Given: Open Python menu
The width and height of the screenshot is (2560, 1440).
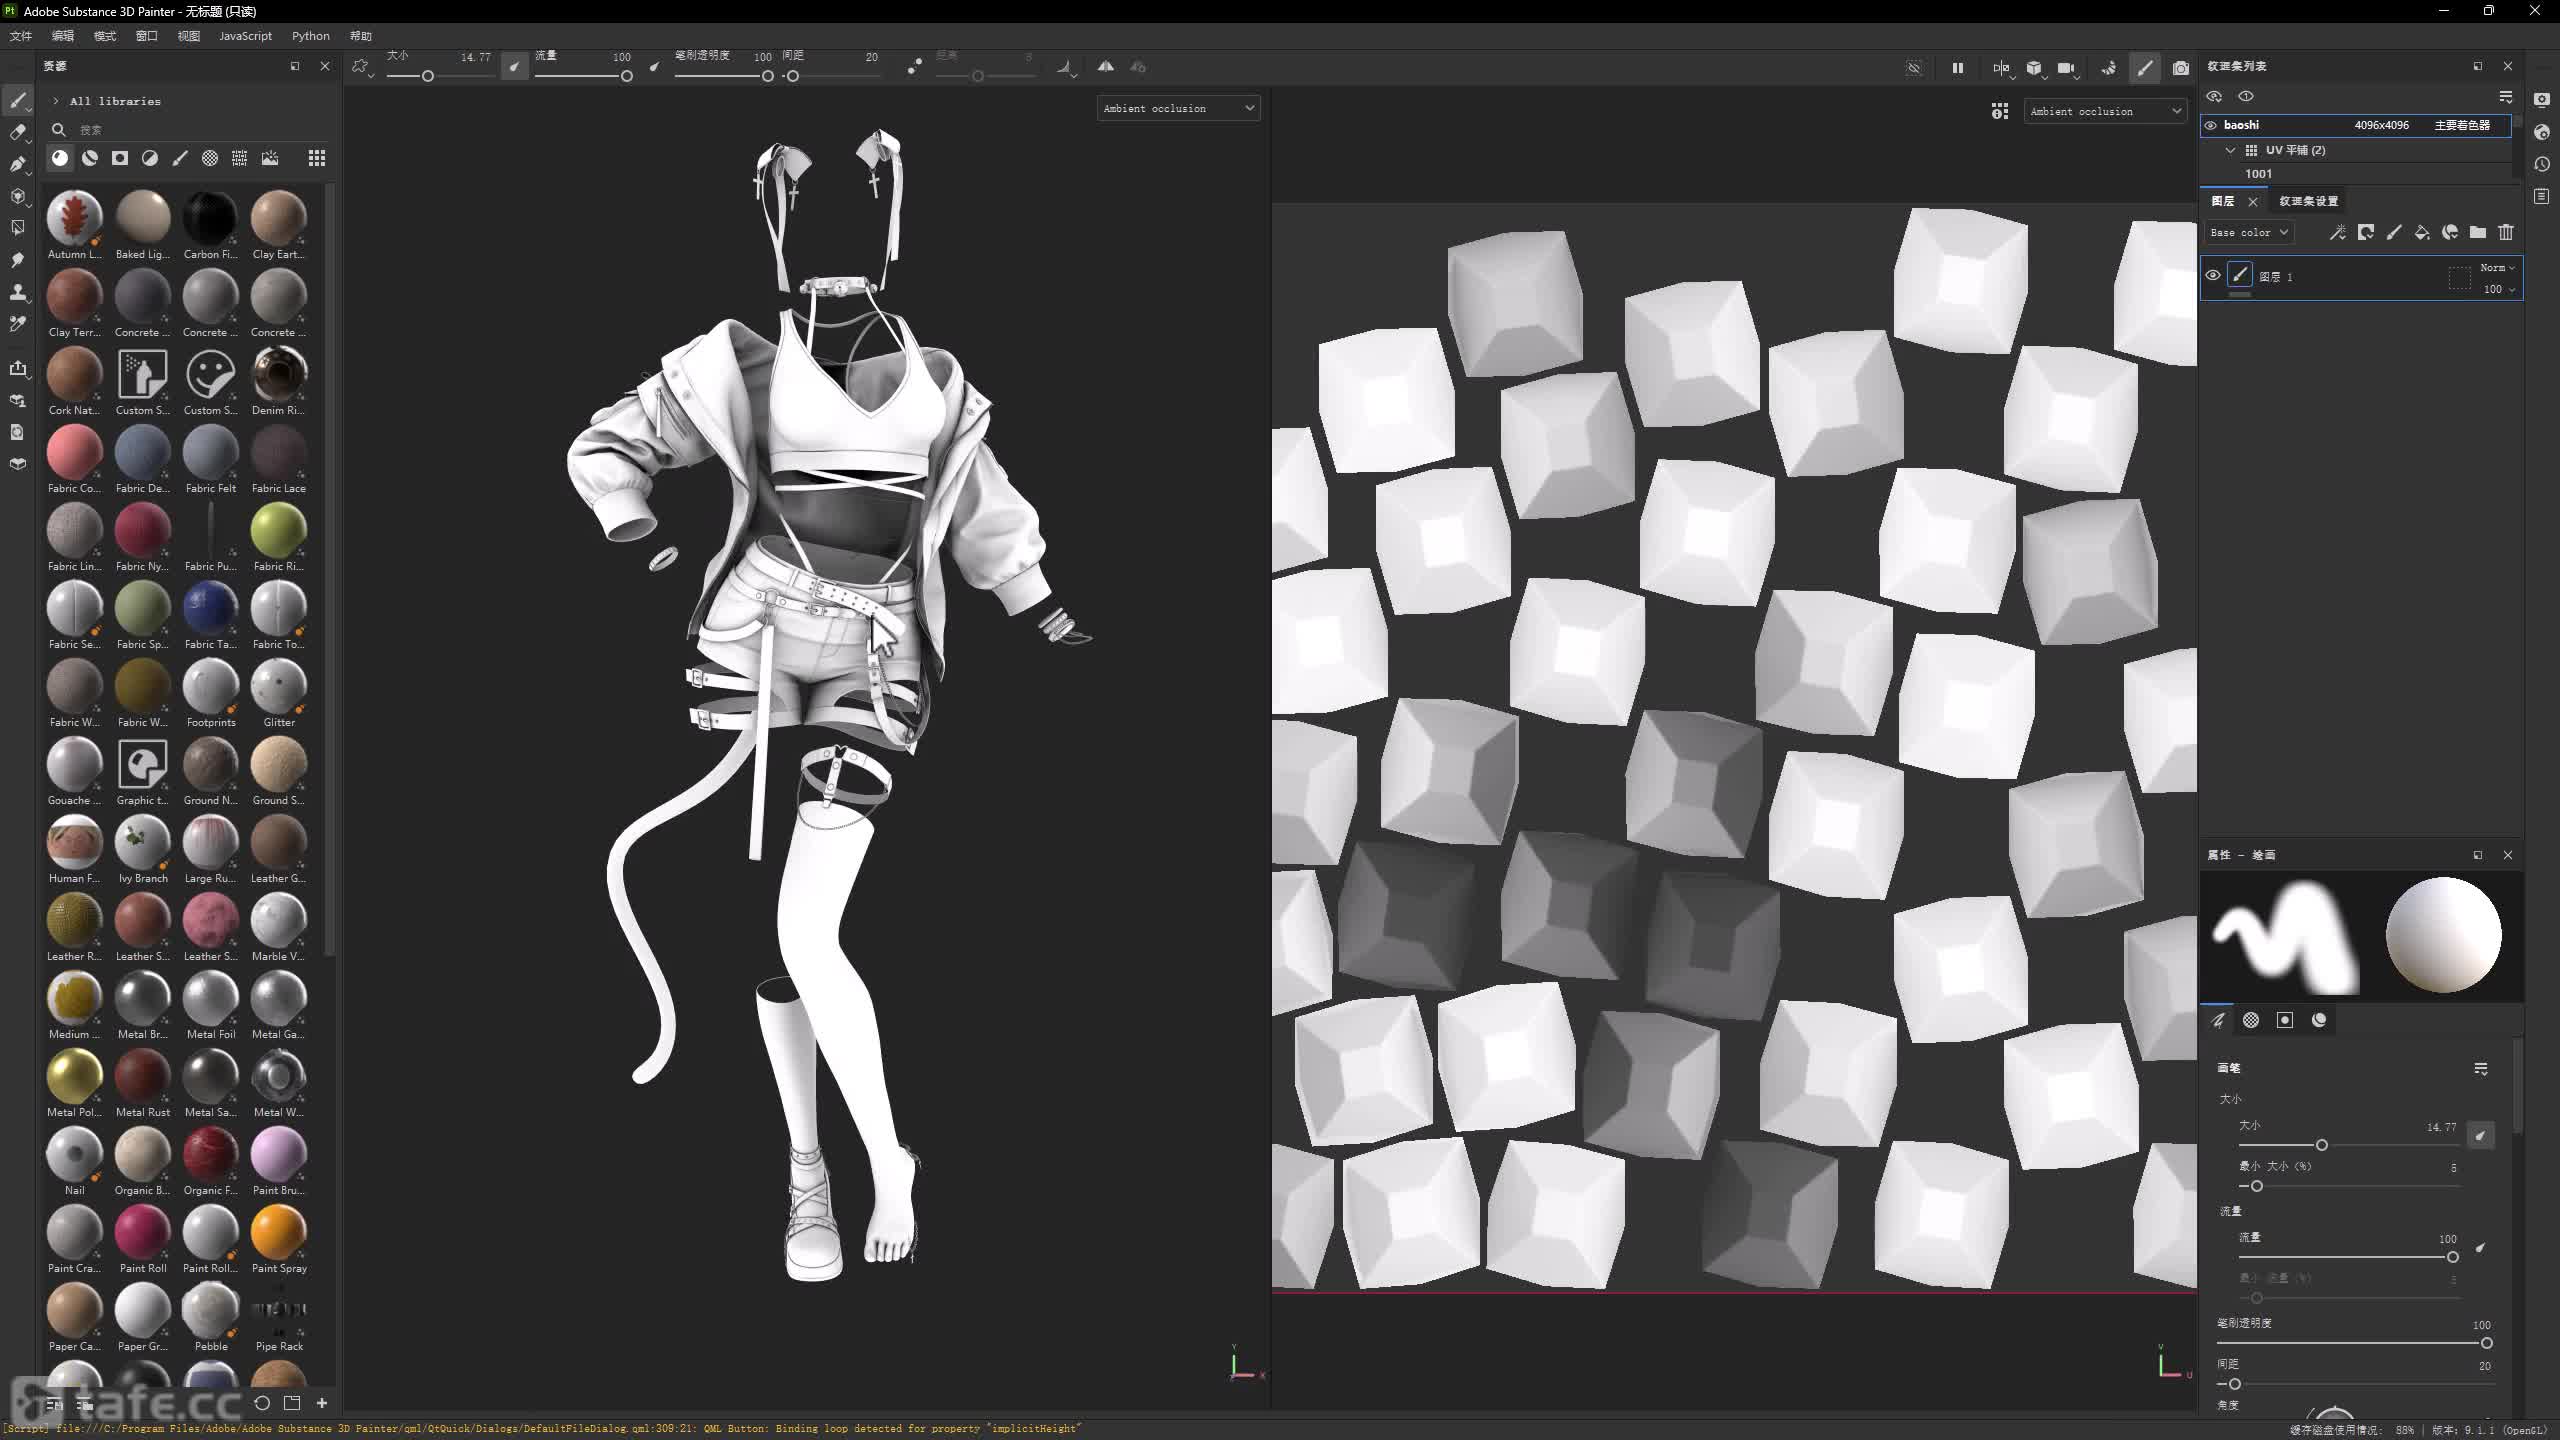Looking at the screenshot, I should (310, 36).
